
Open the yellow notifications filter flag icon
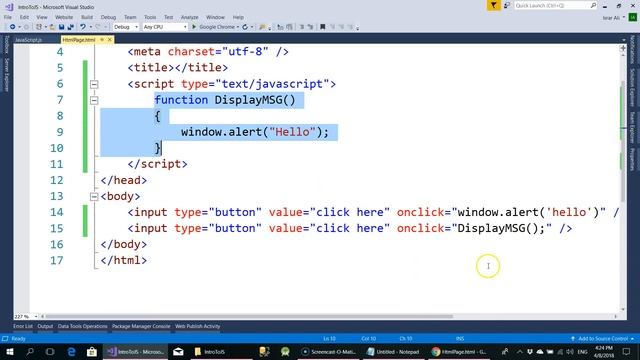coord(493,5)
